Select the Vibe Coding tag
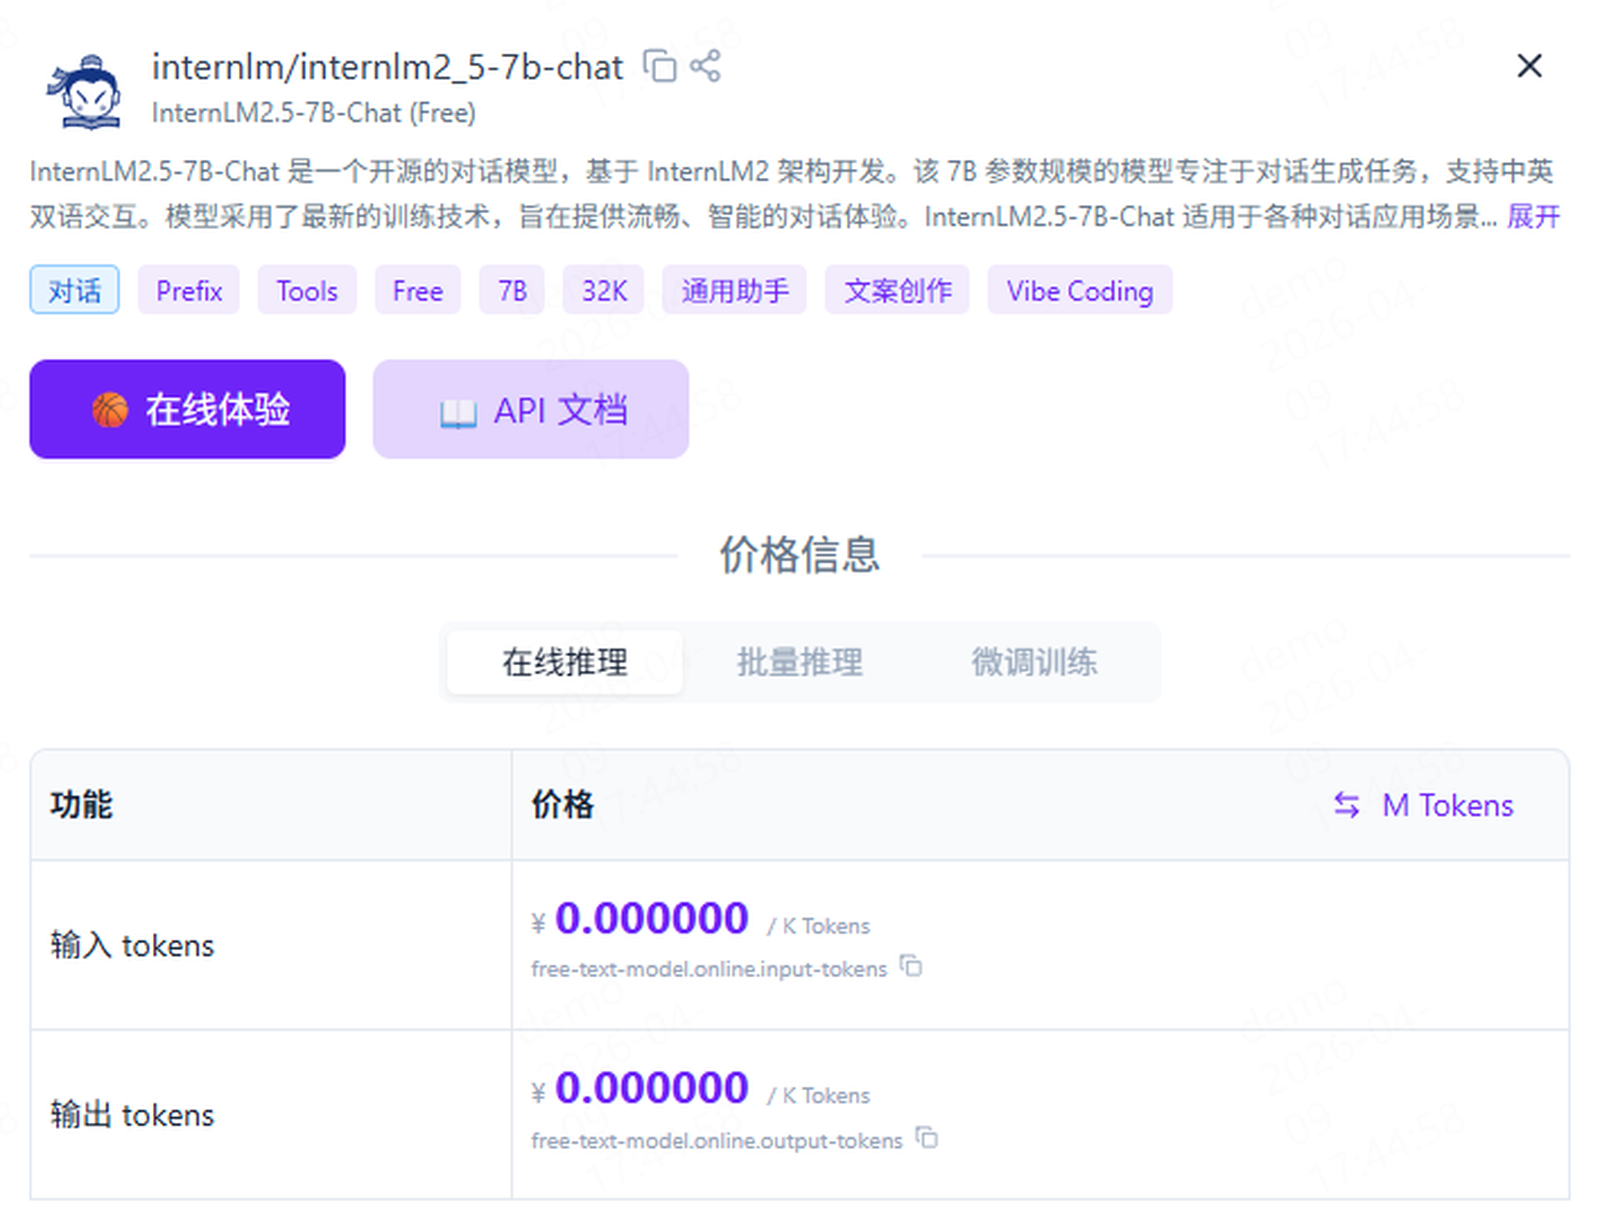The height and width of the screenshot is (1232, 1600). pos(1080,290)
